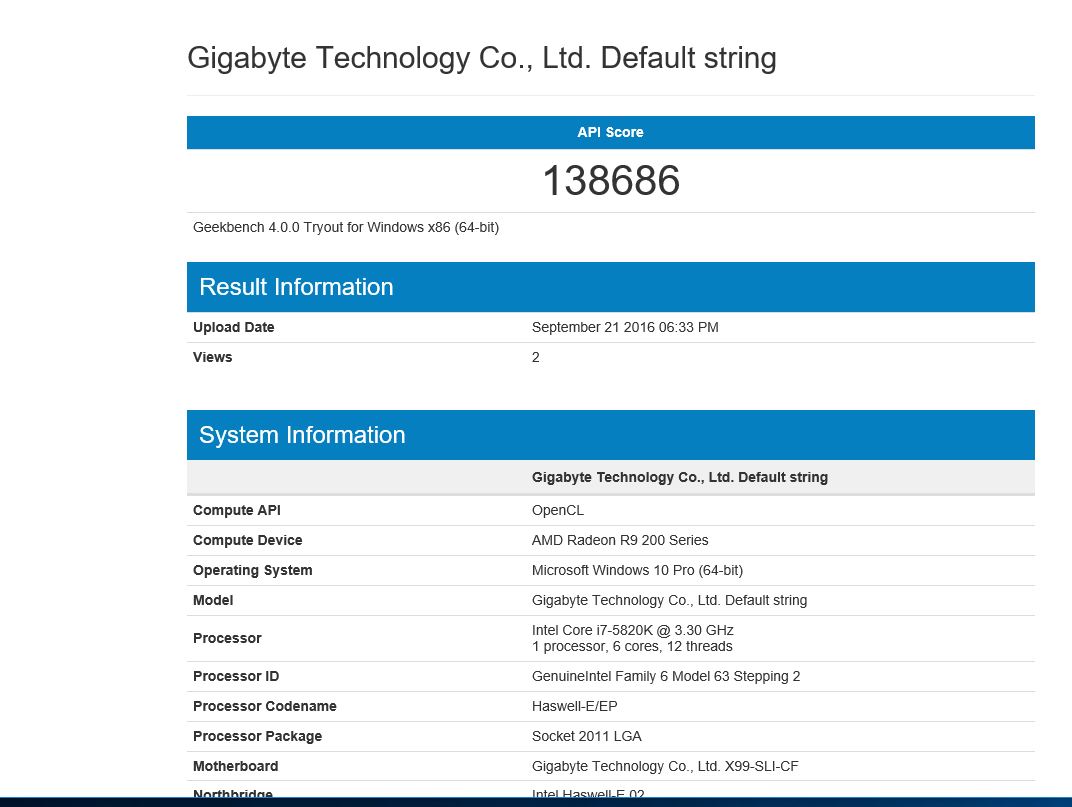Click the Model row label
The height and width of the screenshot is (807, 1072).
click(x=213, y=600)
